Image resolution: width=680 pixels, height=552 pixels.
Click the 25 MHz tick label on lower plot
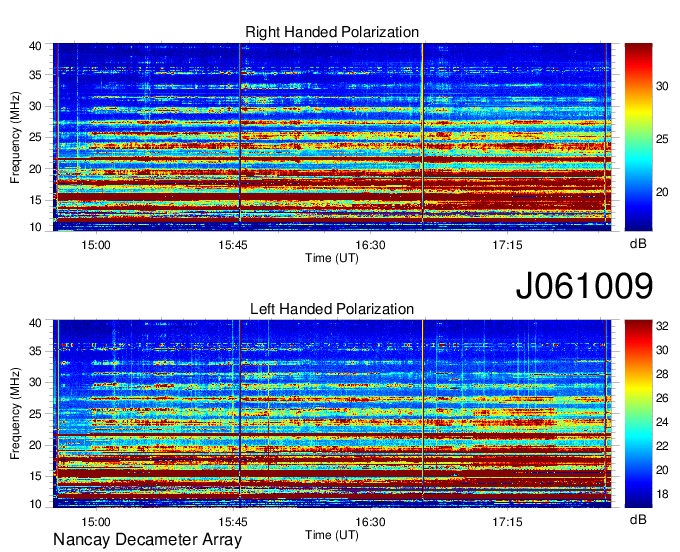(x=35, y=414)
